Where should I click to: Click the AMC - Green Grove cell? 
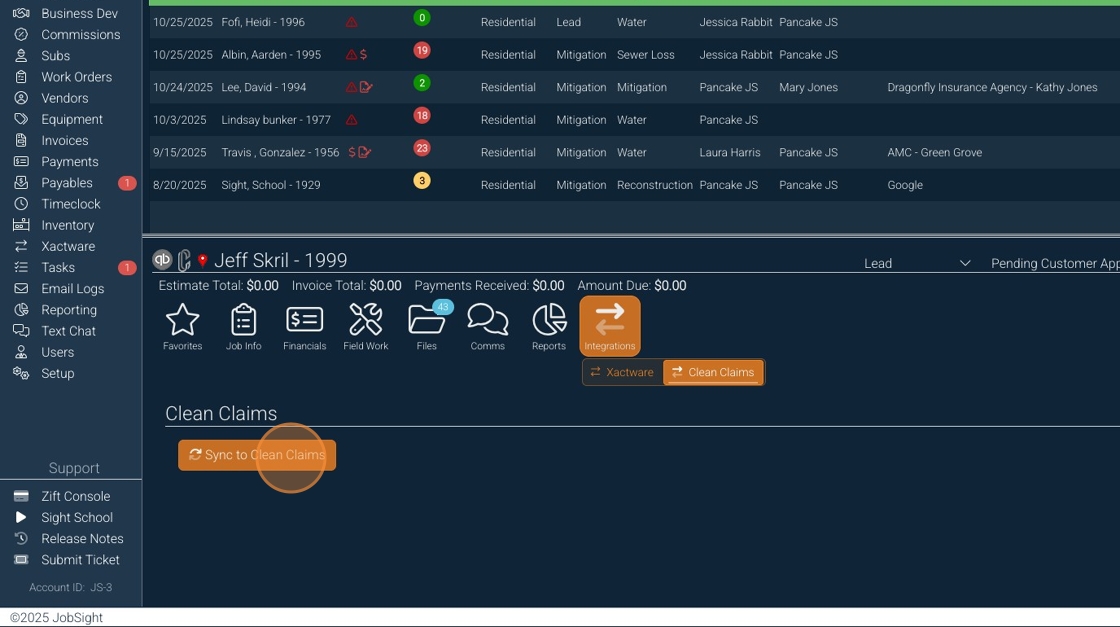[934, 152]
